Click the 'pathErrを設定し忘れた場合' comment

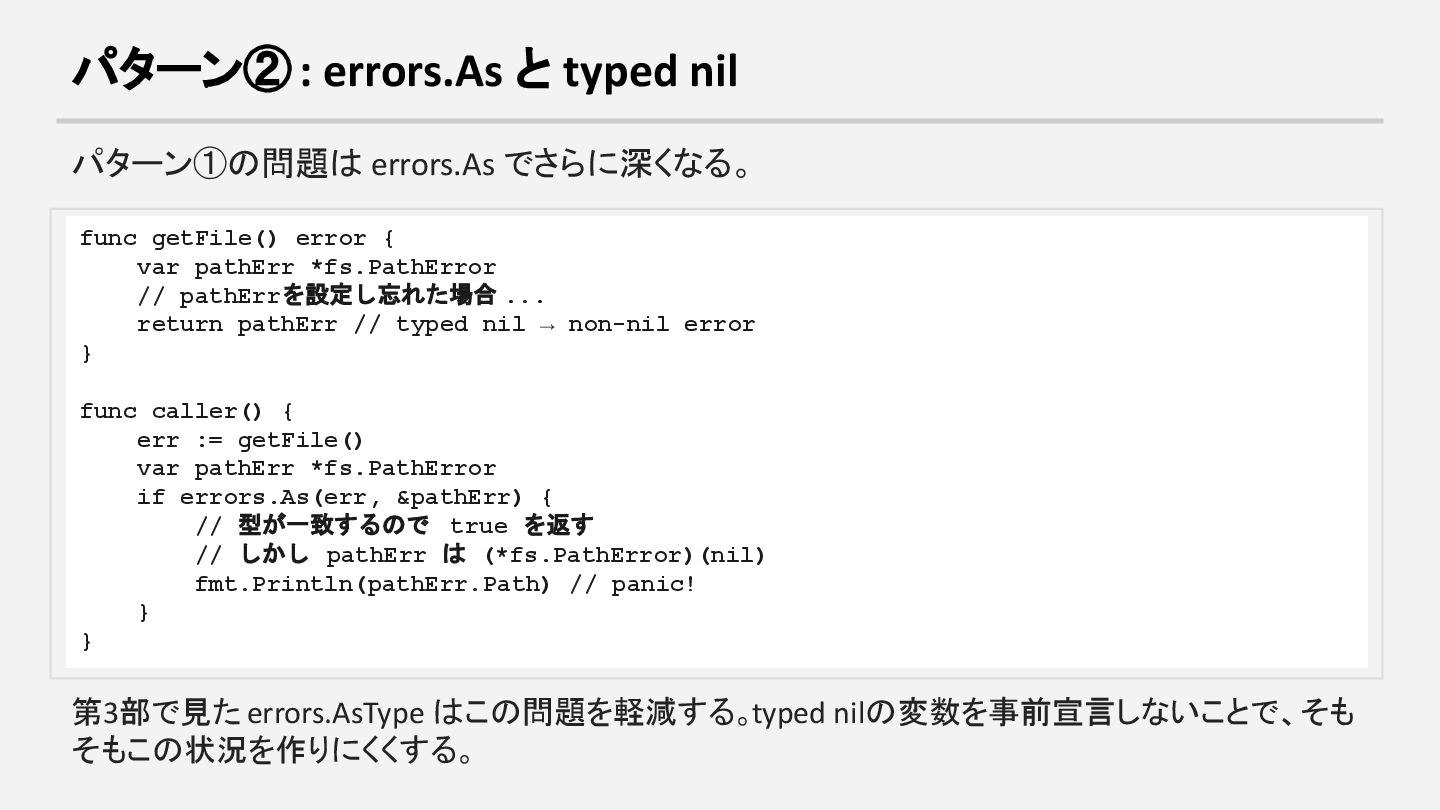tap(340, 296)
